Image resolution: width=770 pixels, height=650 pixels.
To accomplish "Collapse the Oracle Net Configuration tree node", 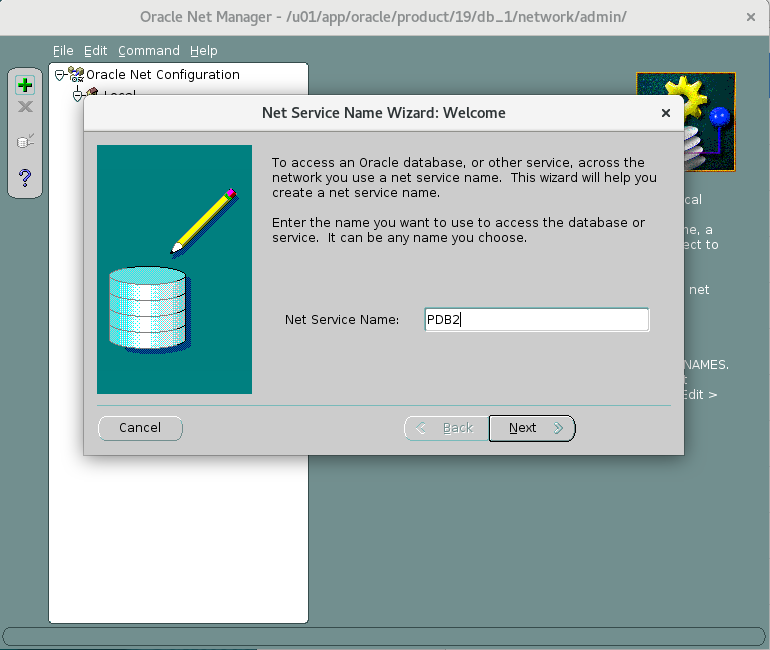I will click(x=59, y=75).
